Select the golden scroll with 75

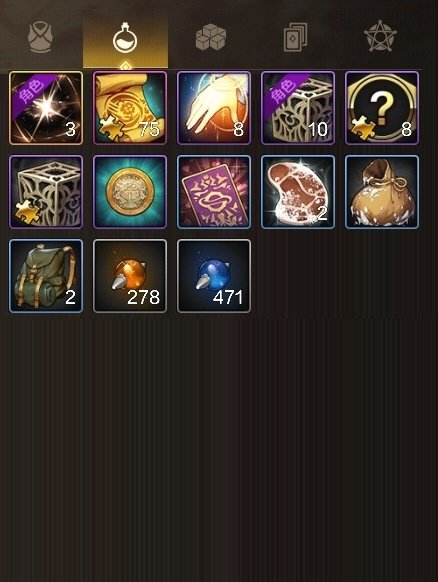pyautogui.click(x=130, y=108)
